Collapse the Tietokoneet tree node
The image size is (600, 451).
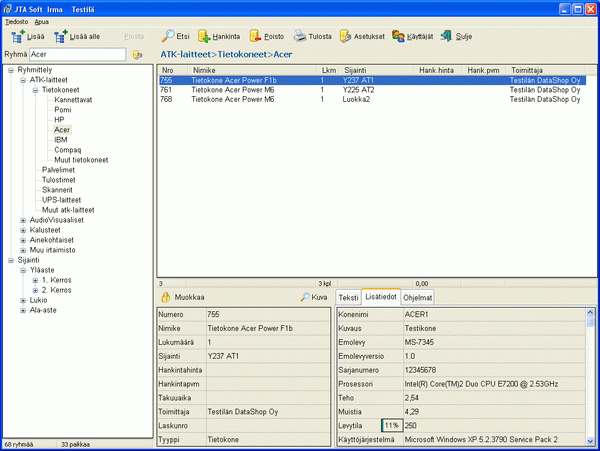point(35,90)
